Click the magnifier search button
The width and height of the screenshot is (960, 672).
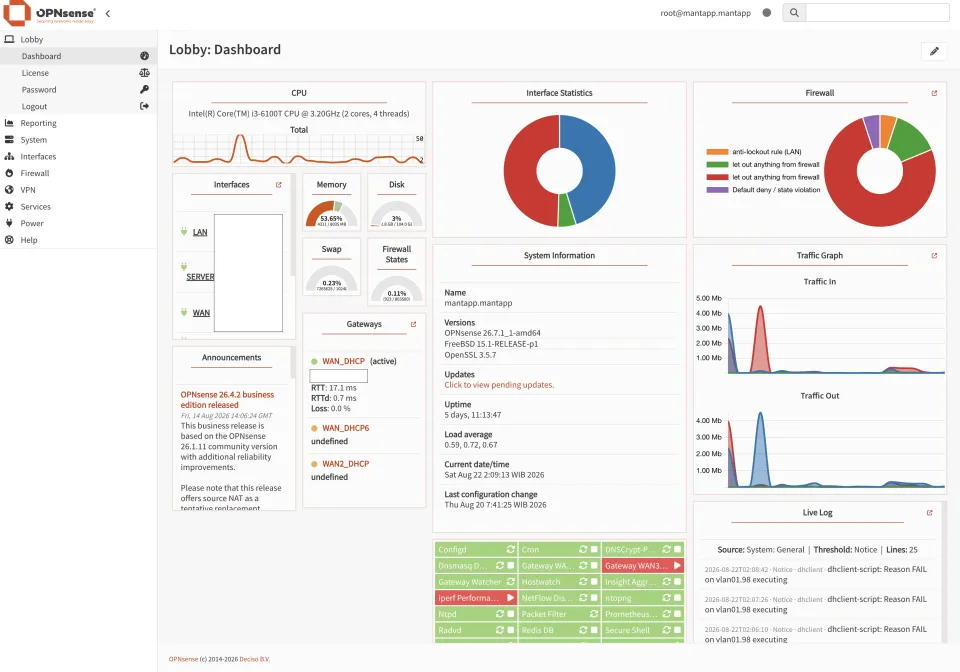(x=794, y=13)
